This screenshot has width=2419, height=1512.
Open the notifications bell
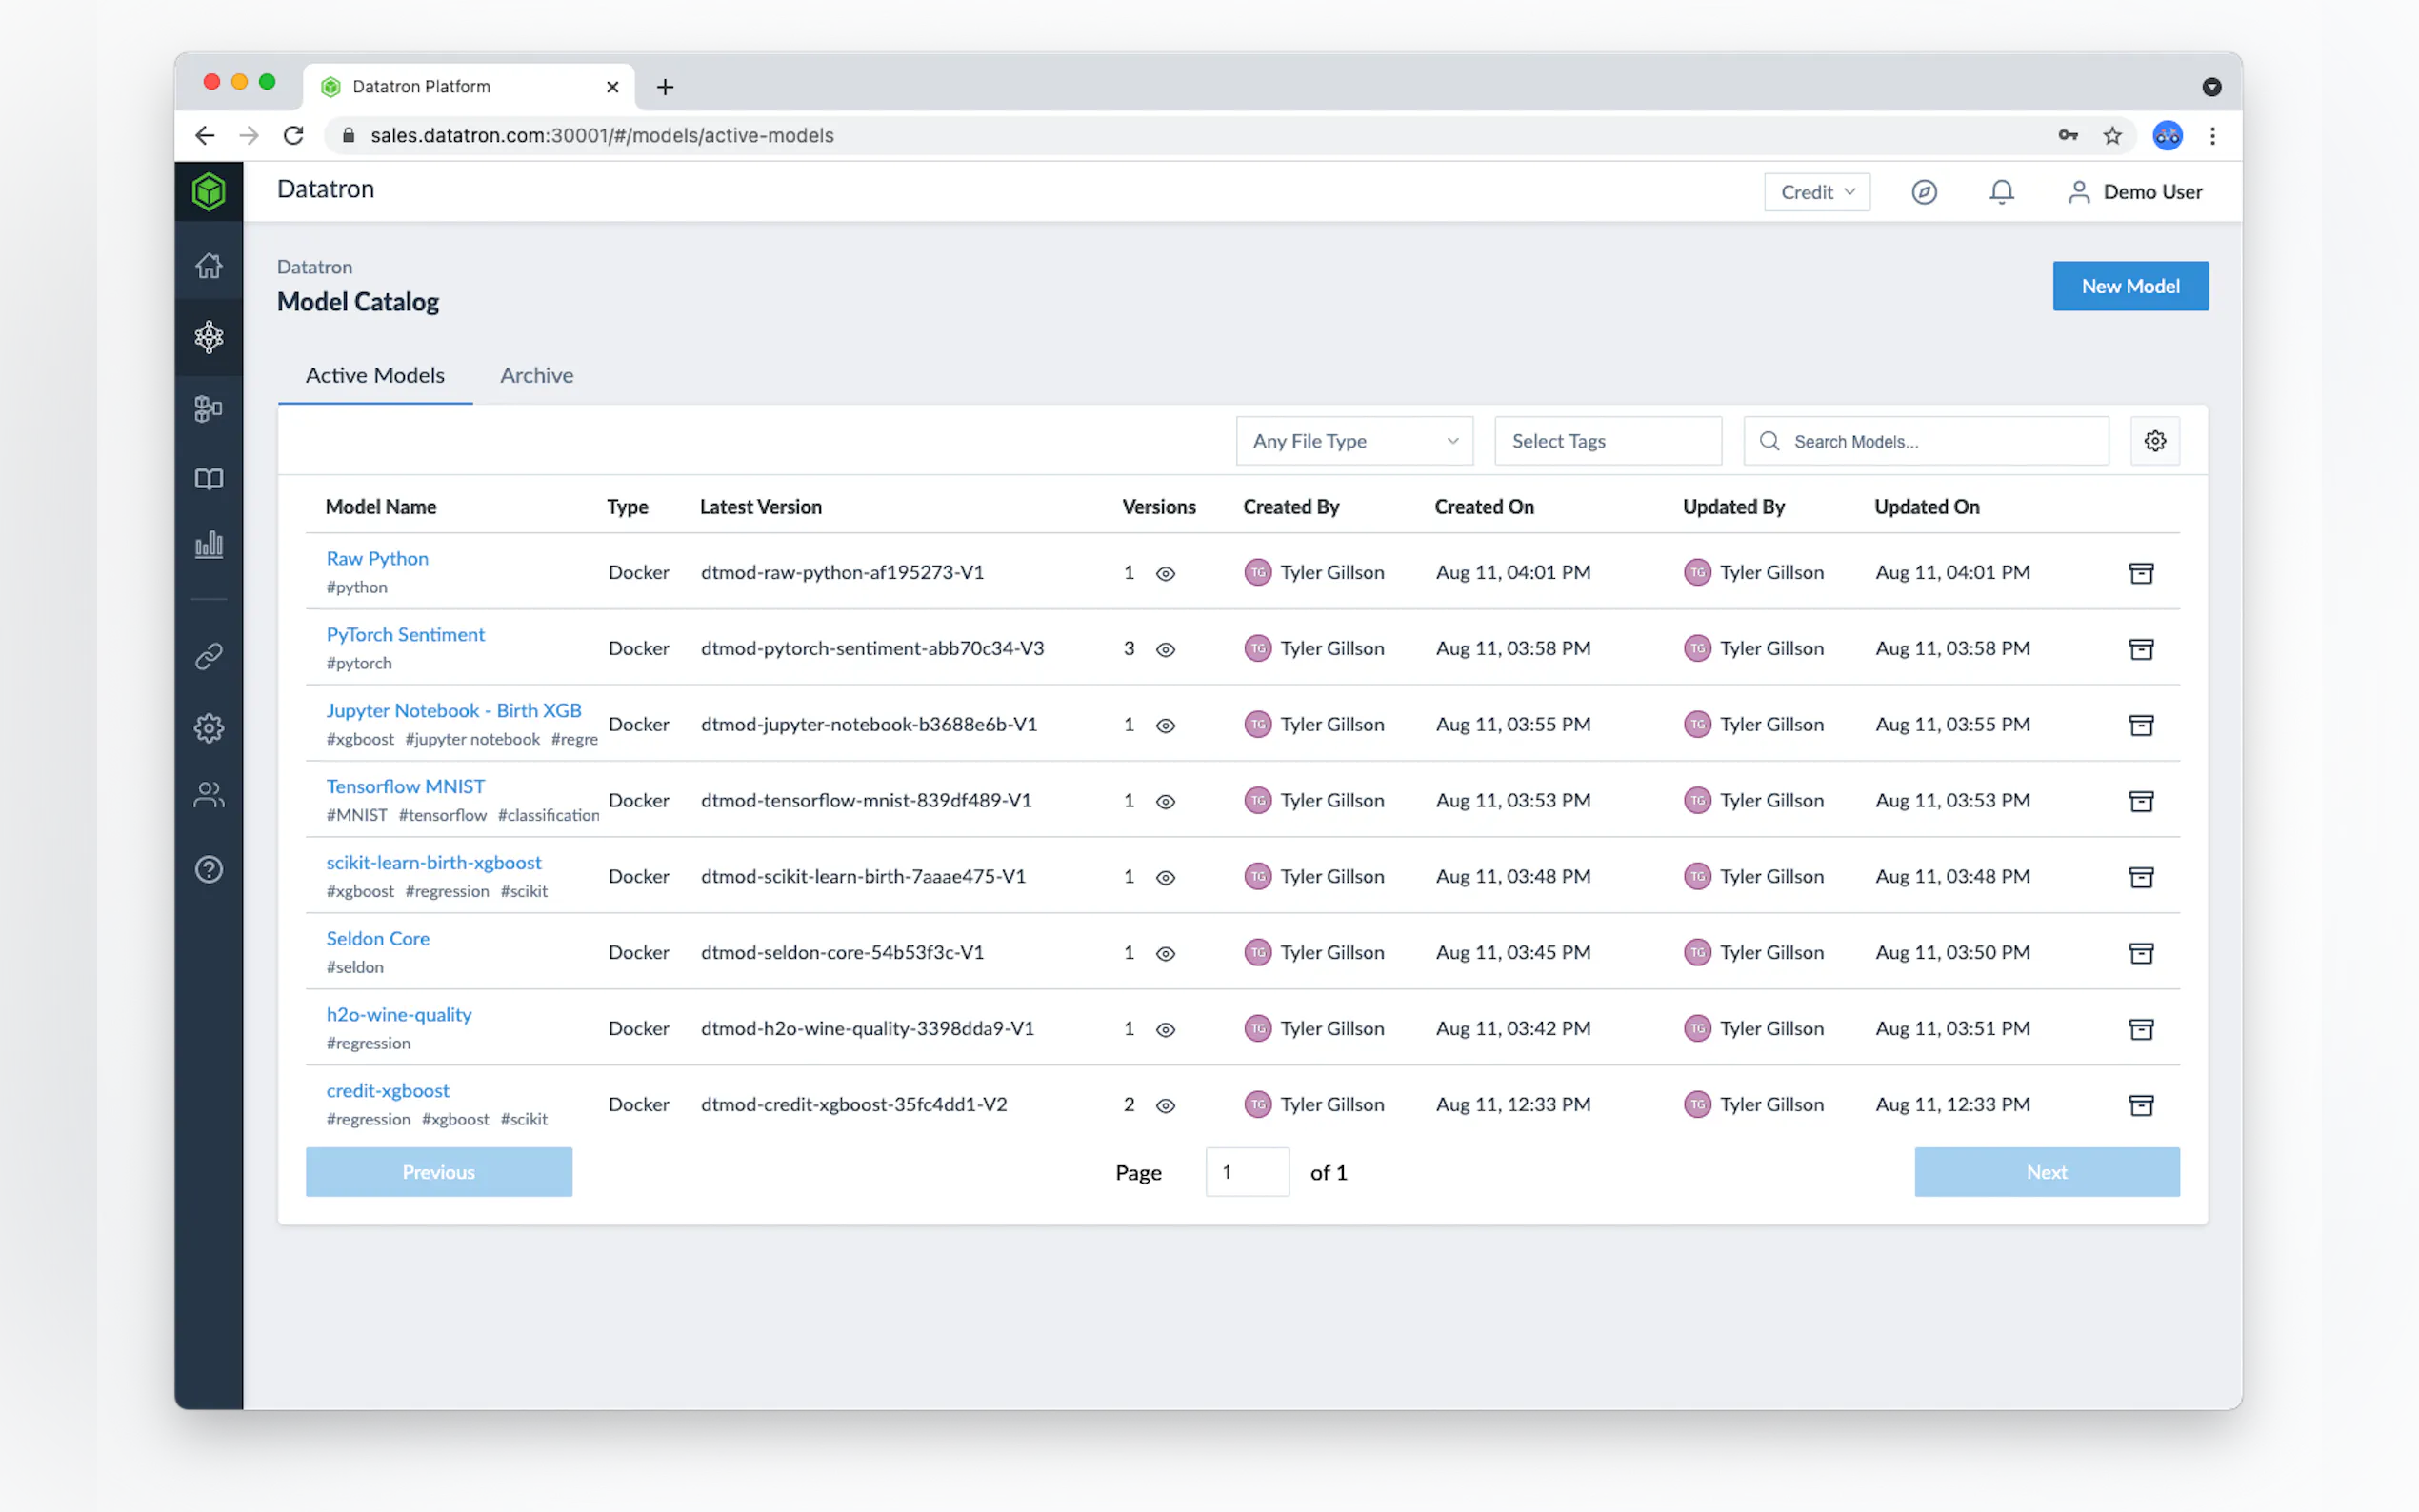click(x=2001, y=192)
